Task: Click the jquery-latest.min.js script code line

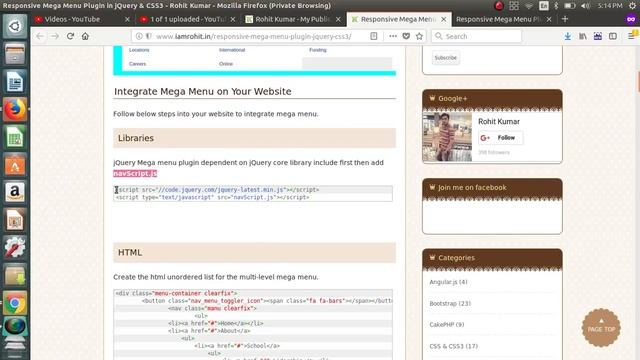Action: (x=218, y=190)
